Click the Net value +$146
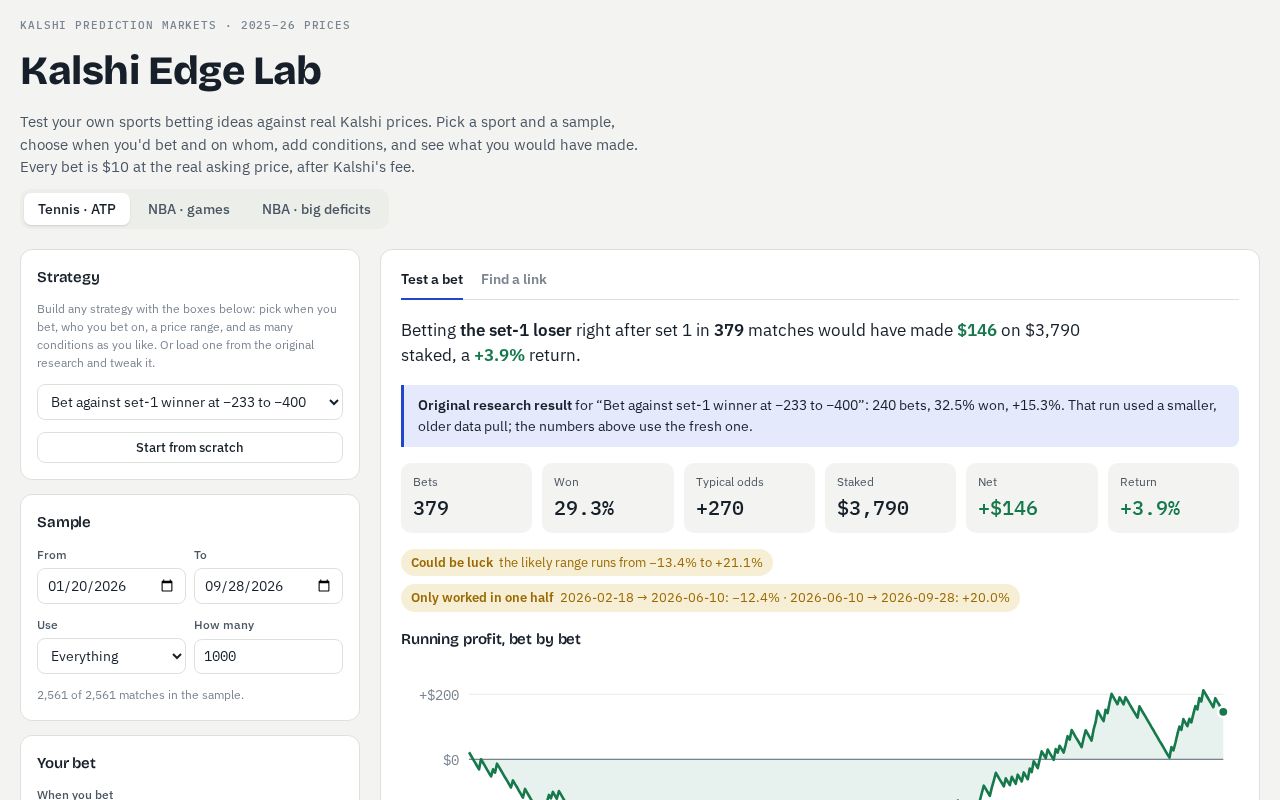The height and width of the screenshot is (800, 1280). coord(1008,508)
